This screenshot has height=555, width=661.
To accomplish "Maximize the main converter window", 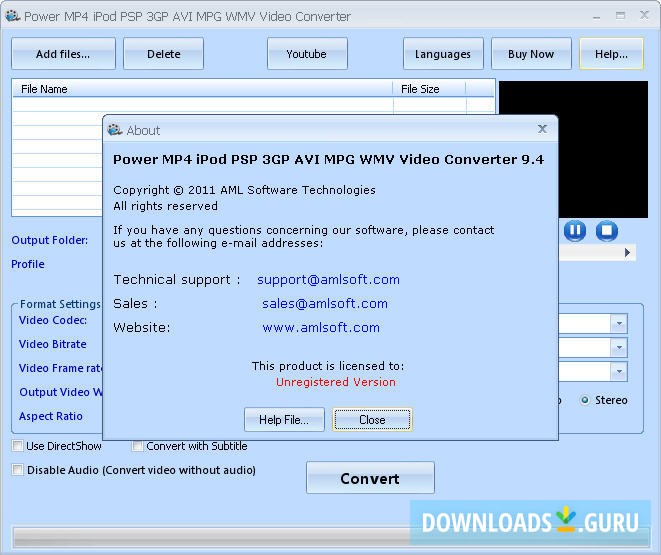I will (x=620, y=16).
